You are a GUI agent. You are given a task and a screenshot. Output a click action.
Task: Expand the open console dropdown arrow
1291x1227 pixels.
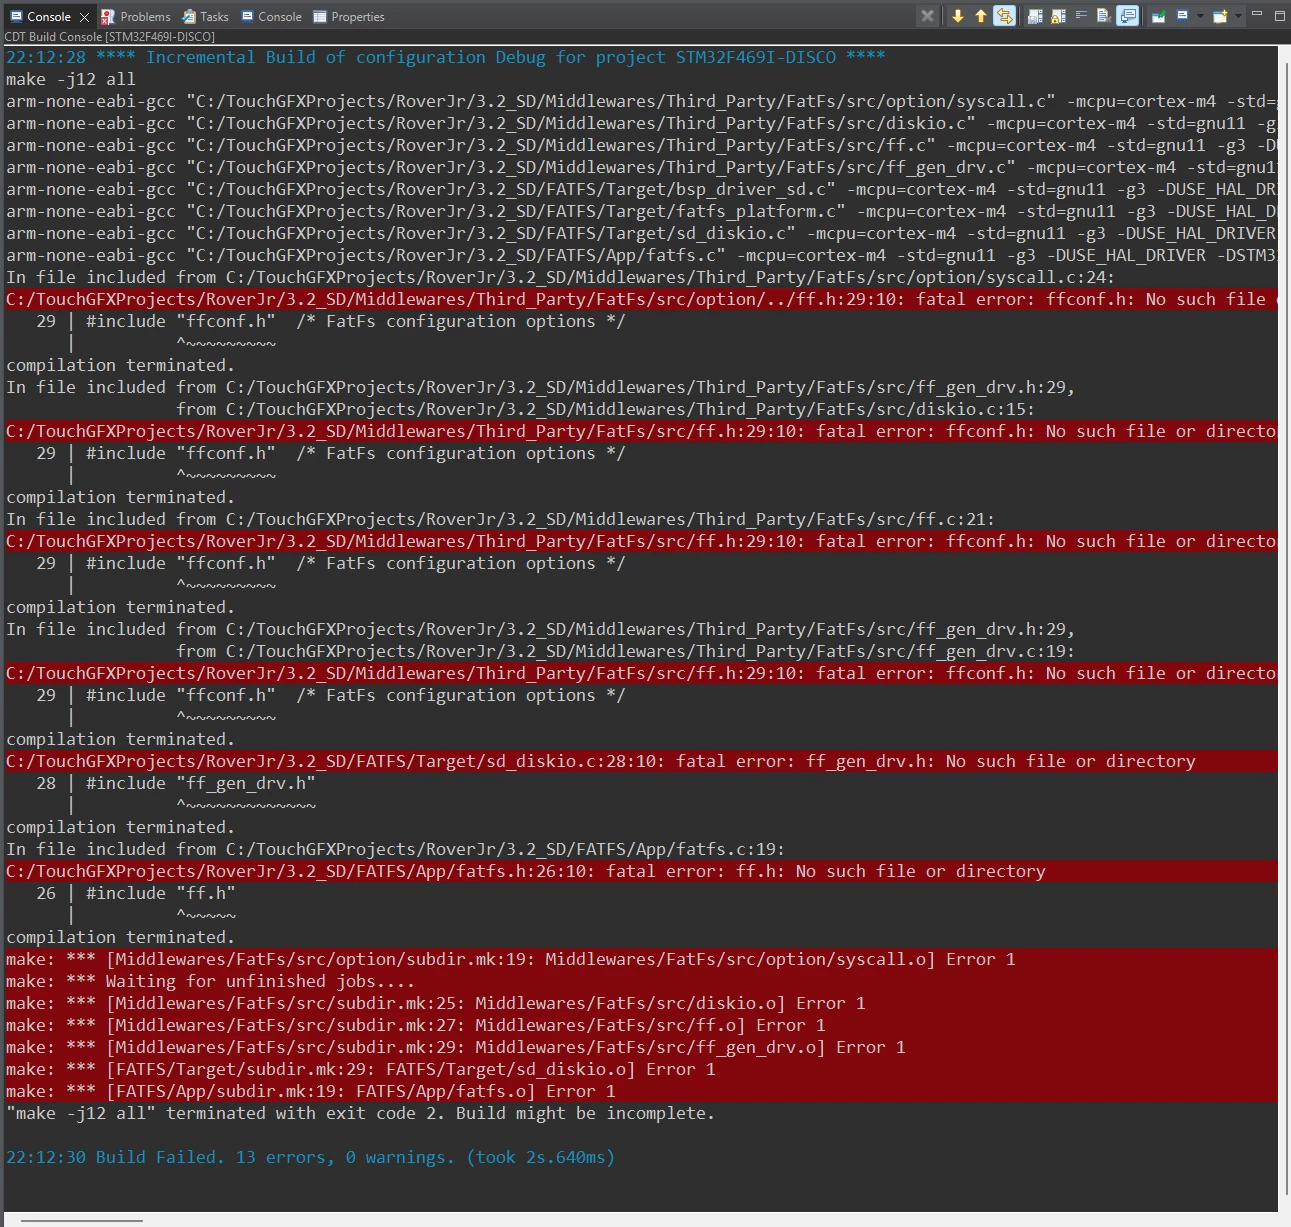click(1238, 16)
